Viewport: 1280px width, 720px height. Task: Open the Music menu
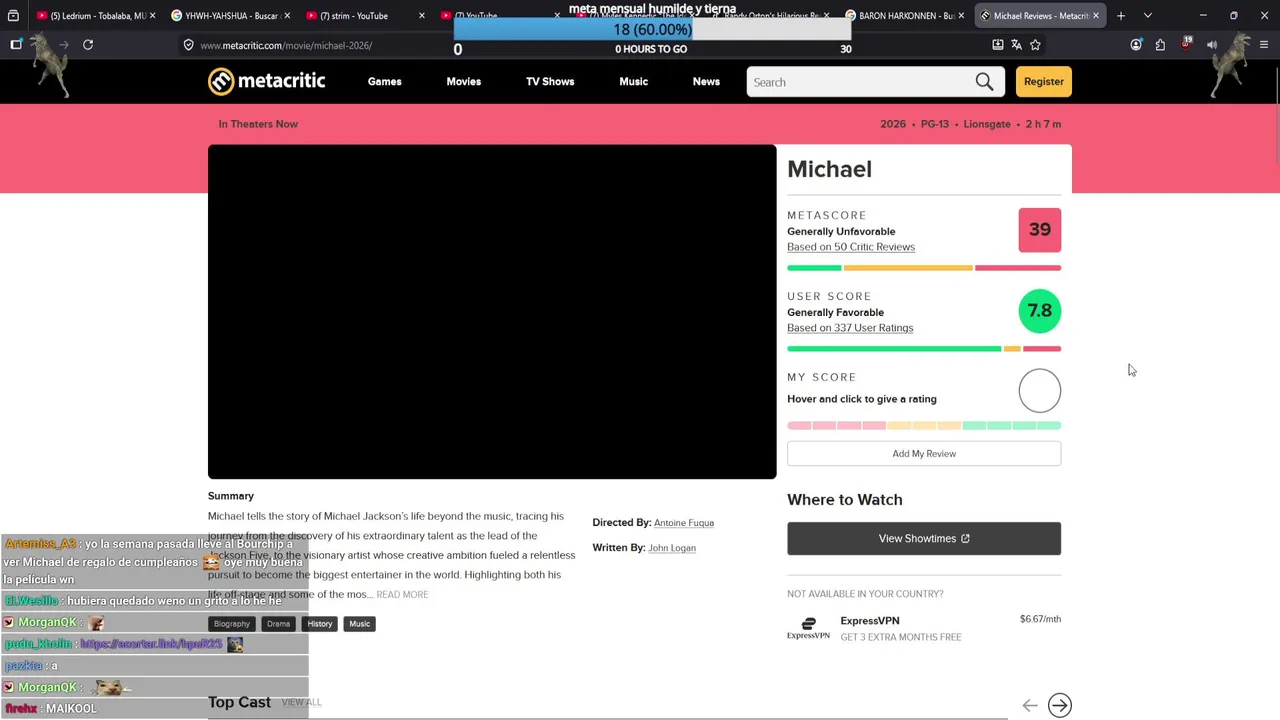pos(633,82)
